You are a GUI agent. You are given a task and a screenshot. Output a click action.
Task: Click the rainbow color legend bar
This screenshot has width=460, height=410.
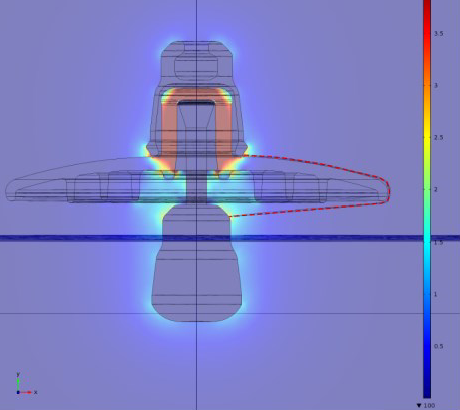click(427, 199)
